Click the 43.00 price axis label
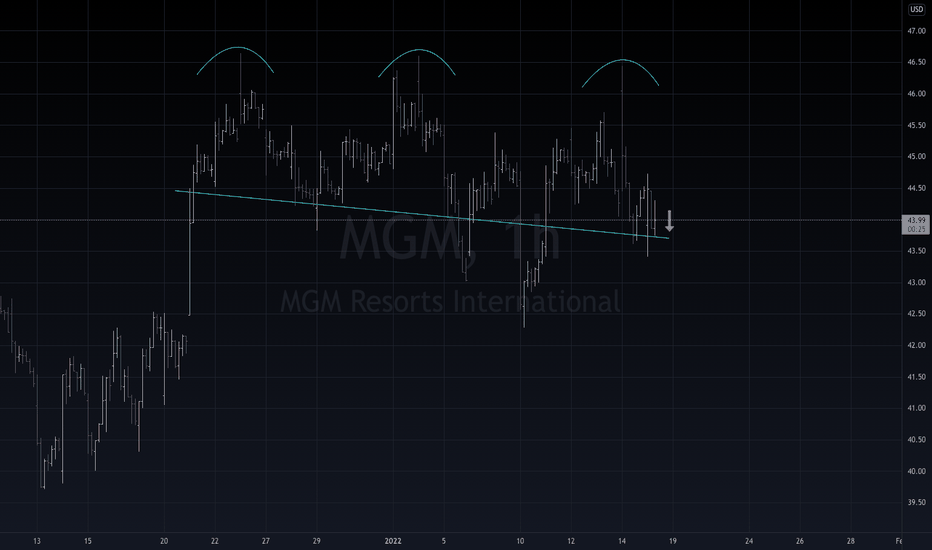 click(916, 282)
